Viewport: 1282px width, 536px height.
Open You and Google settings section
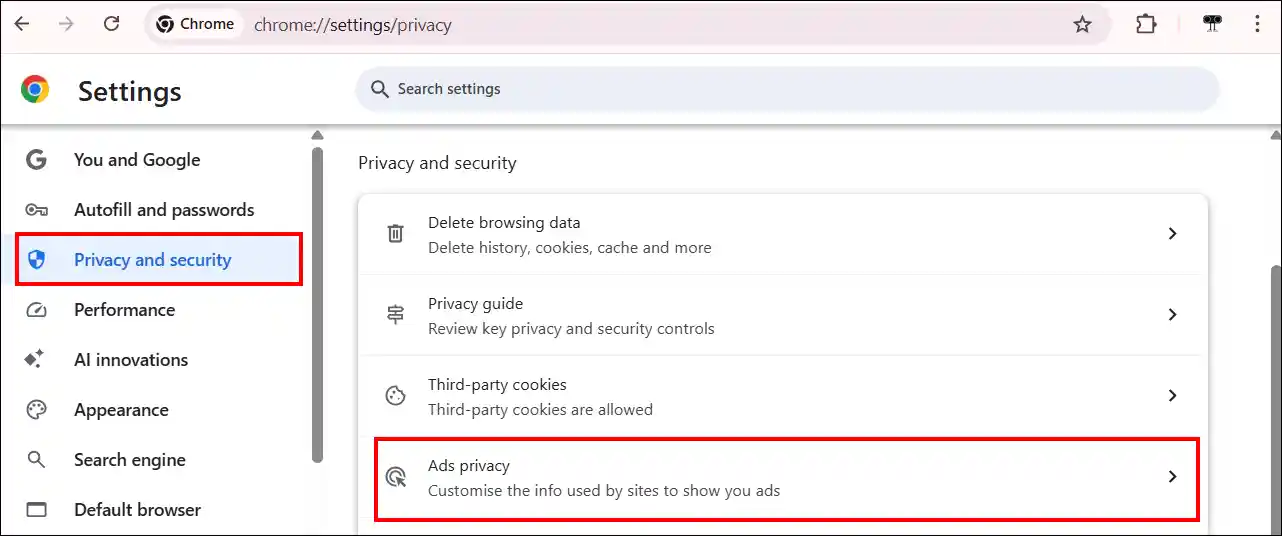point(137,160)
